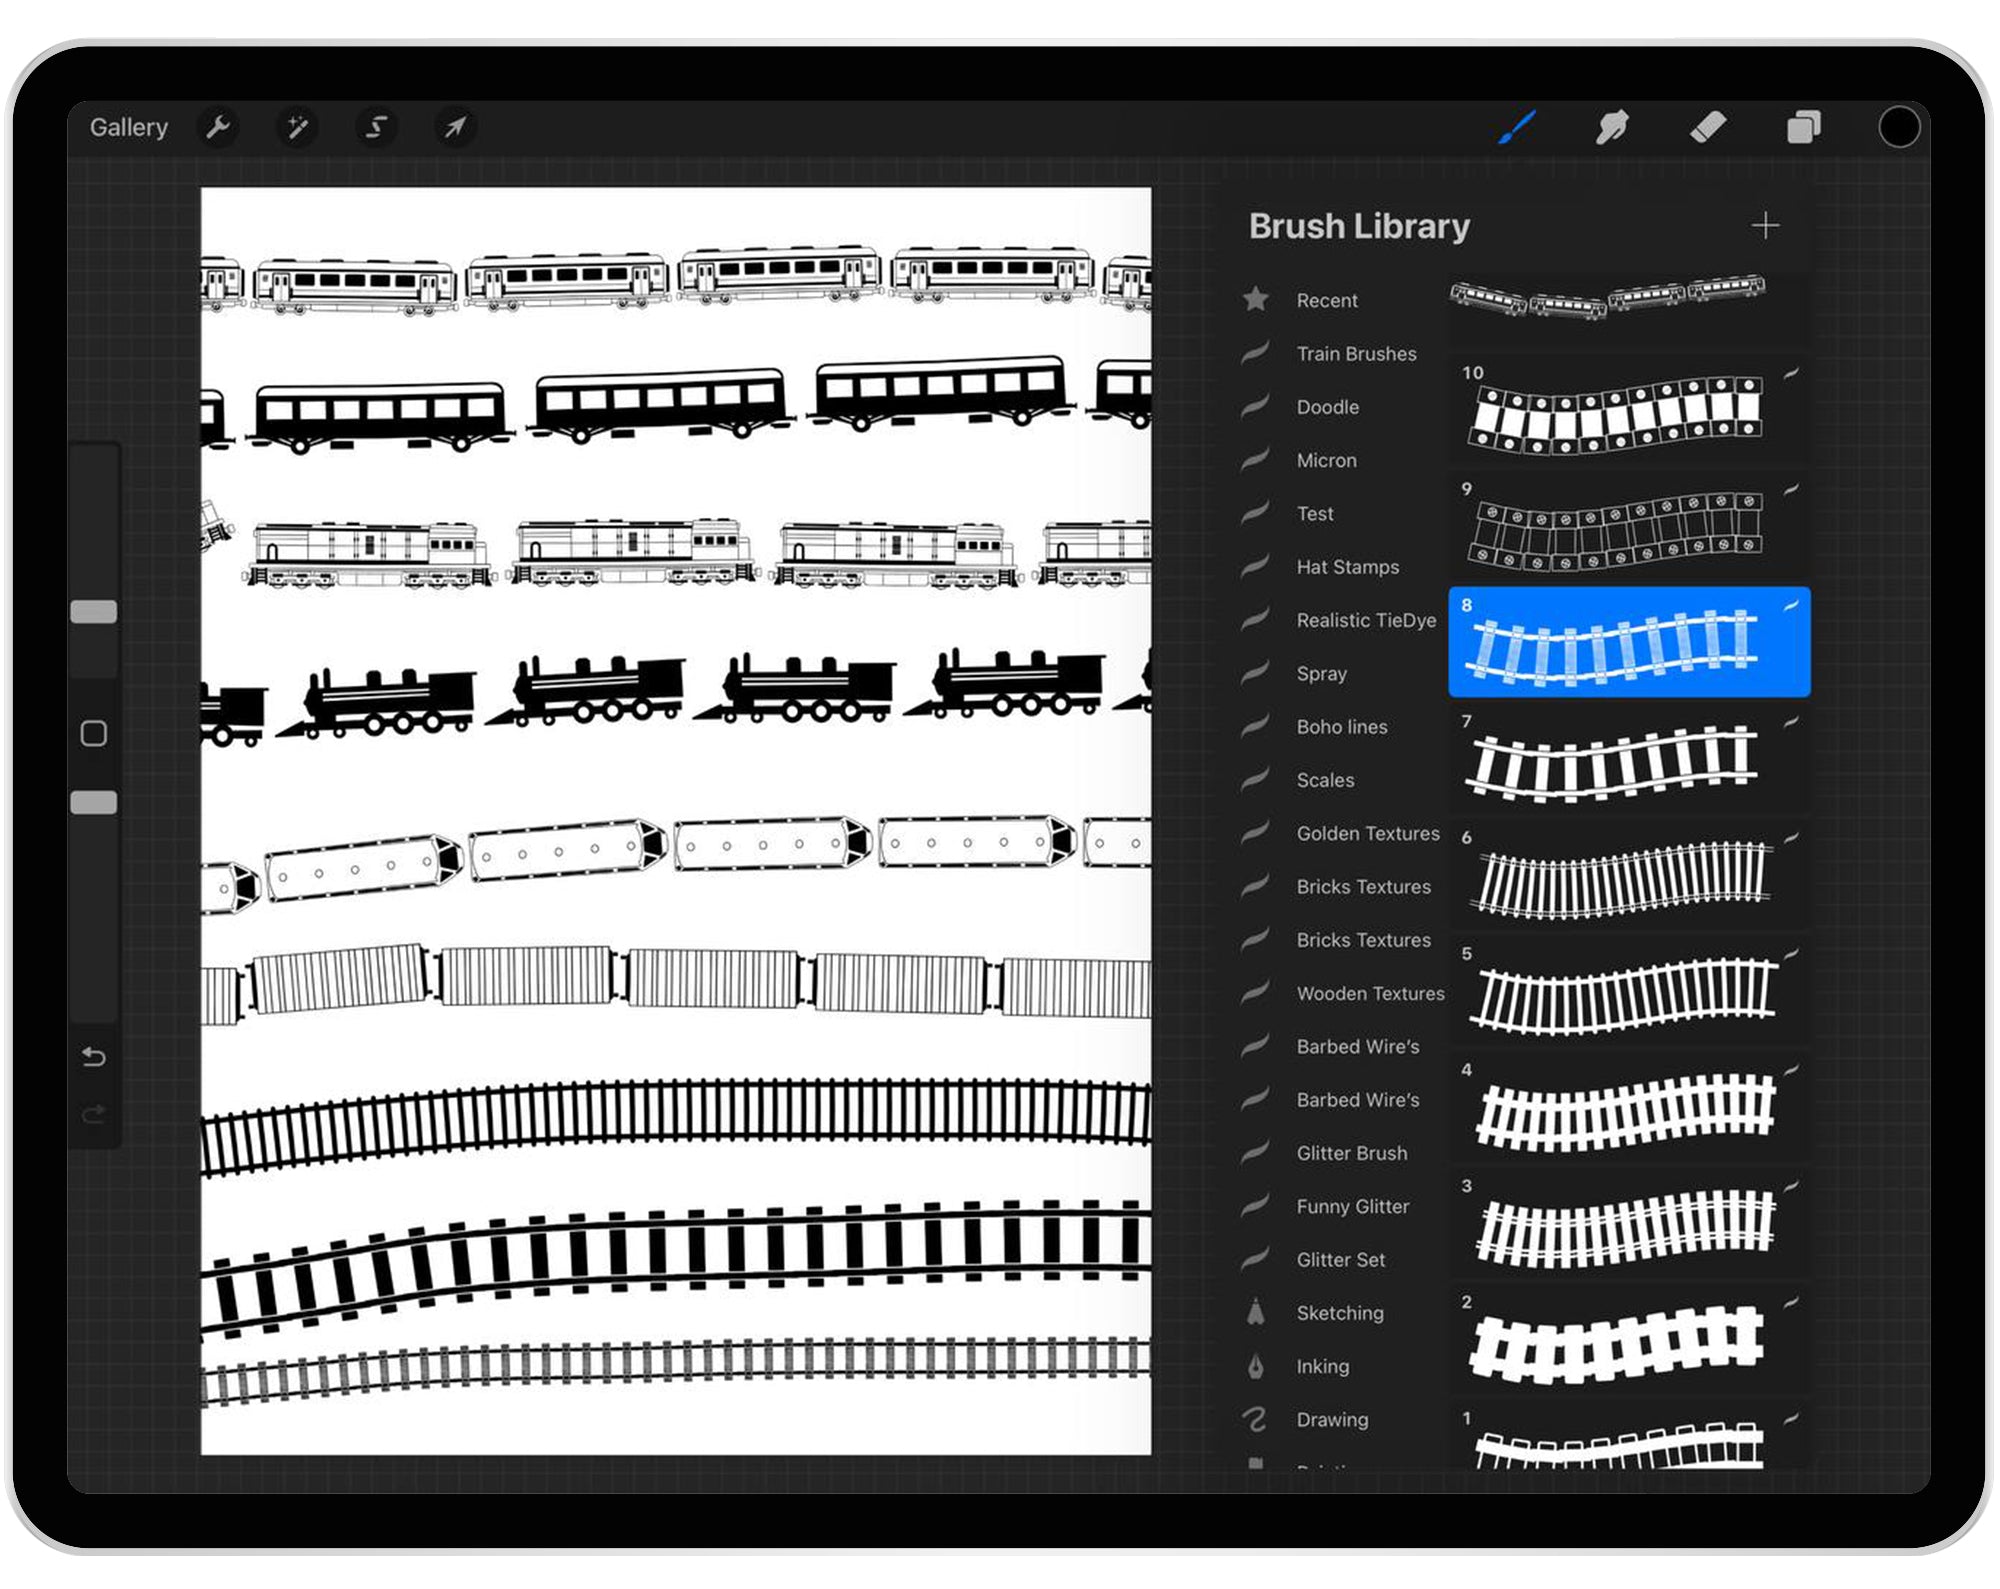Activate the Selection tool
The image size is (2000, 1589).
pos(375,127)
